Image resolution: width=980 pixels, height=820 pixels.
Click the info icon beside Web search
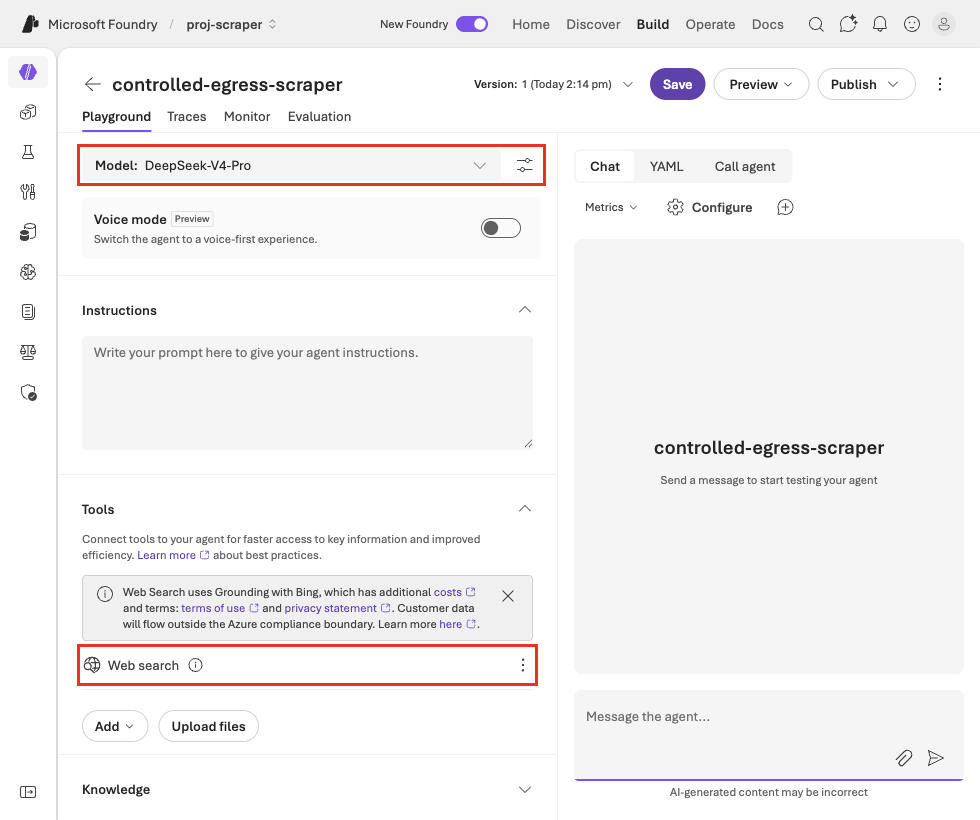point(196,665)
